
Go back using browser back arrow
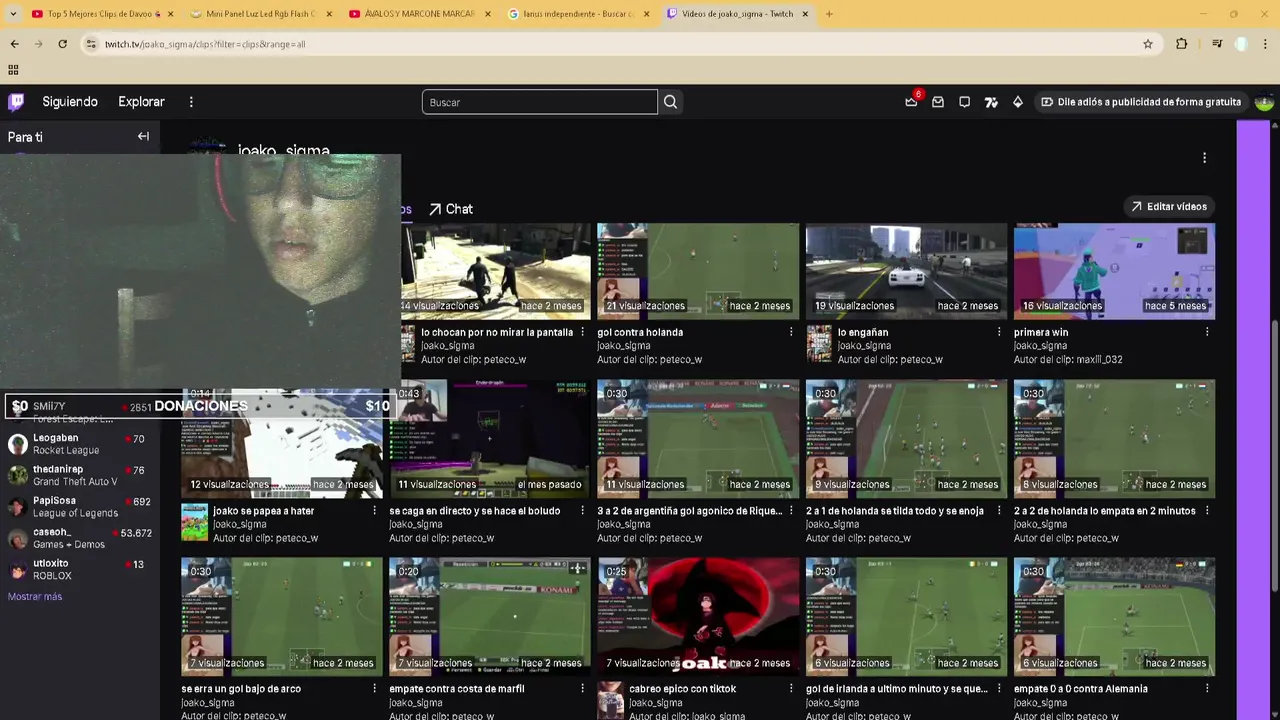click(14, 44)
